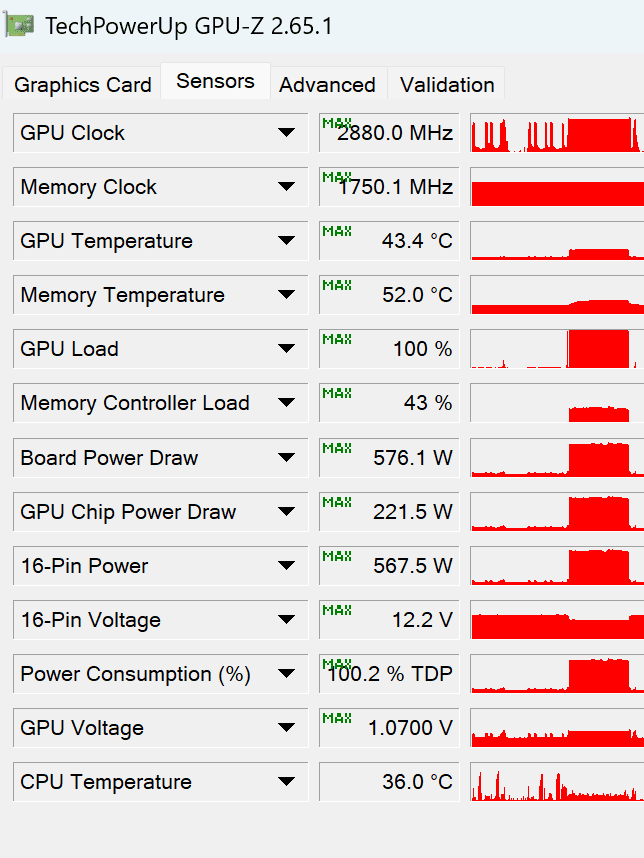
Task: Open Memory Temperature sensor dropdown
Action: (286, 294)
